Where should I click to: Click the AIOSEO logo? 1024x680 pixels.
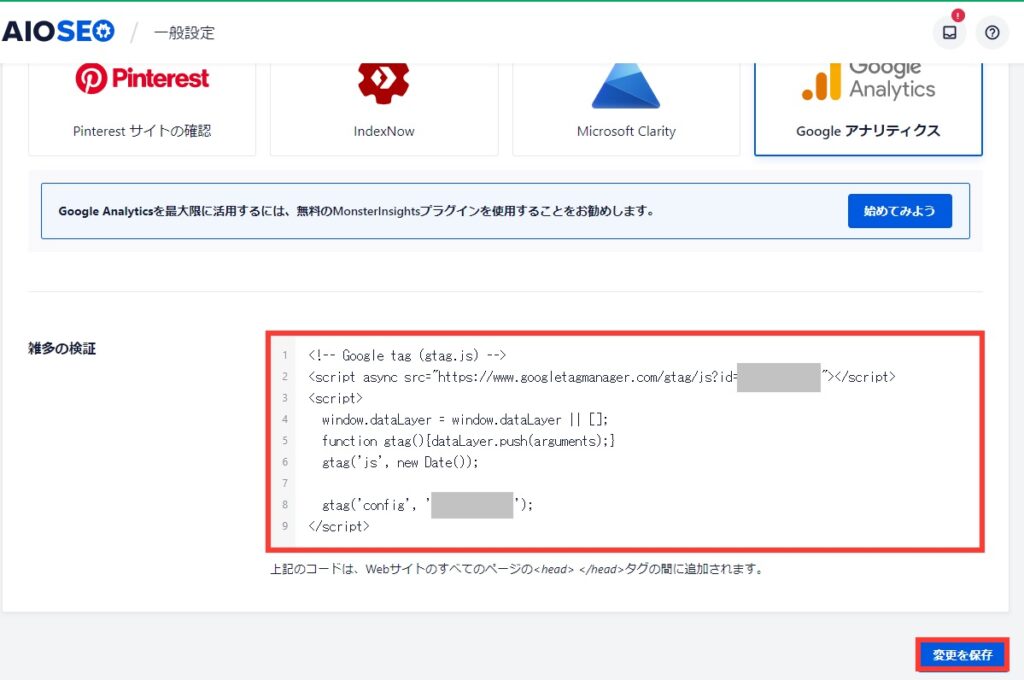pyautogui.click(x=59, y=31)
